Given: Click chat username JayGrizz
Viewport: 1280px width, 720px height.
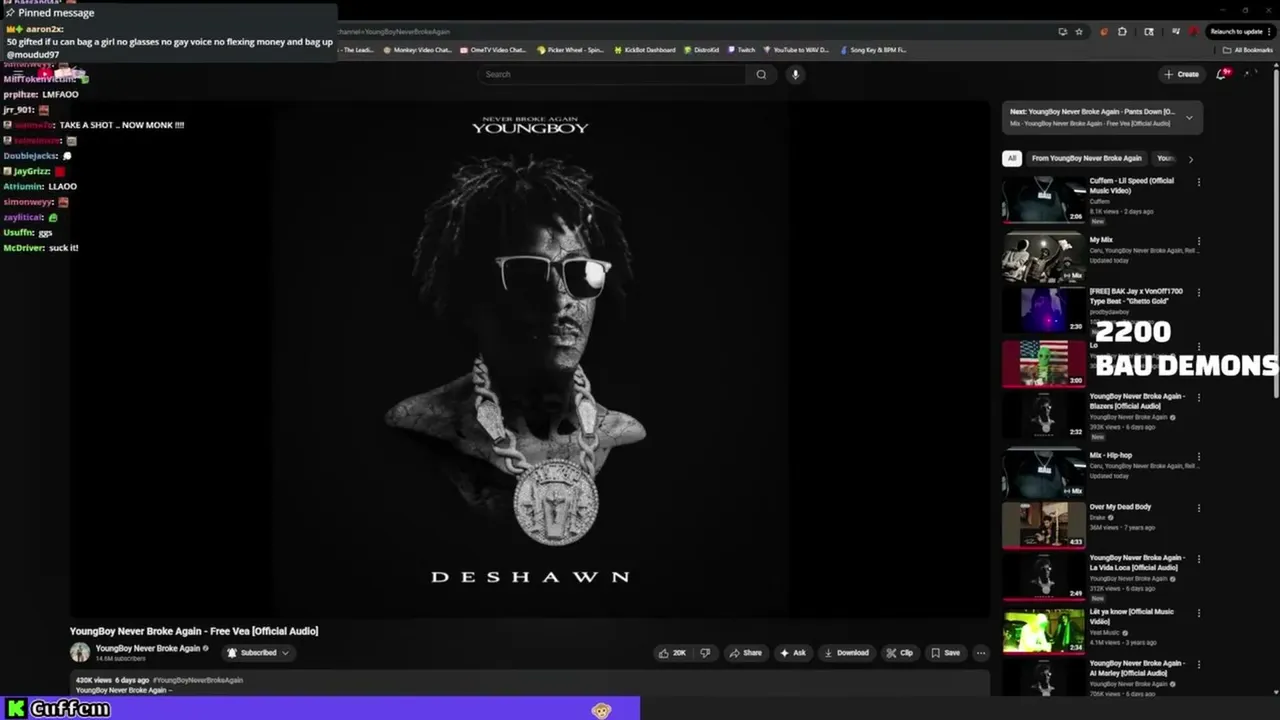Looking at the screenshot, I should coord(32,171).
